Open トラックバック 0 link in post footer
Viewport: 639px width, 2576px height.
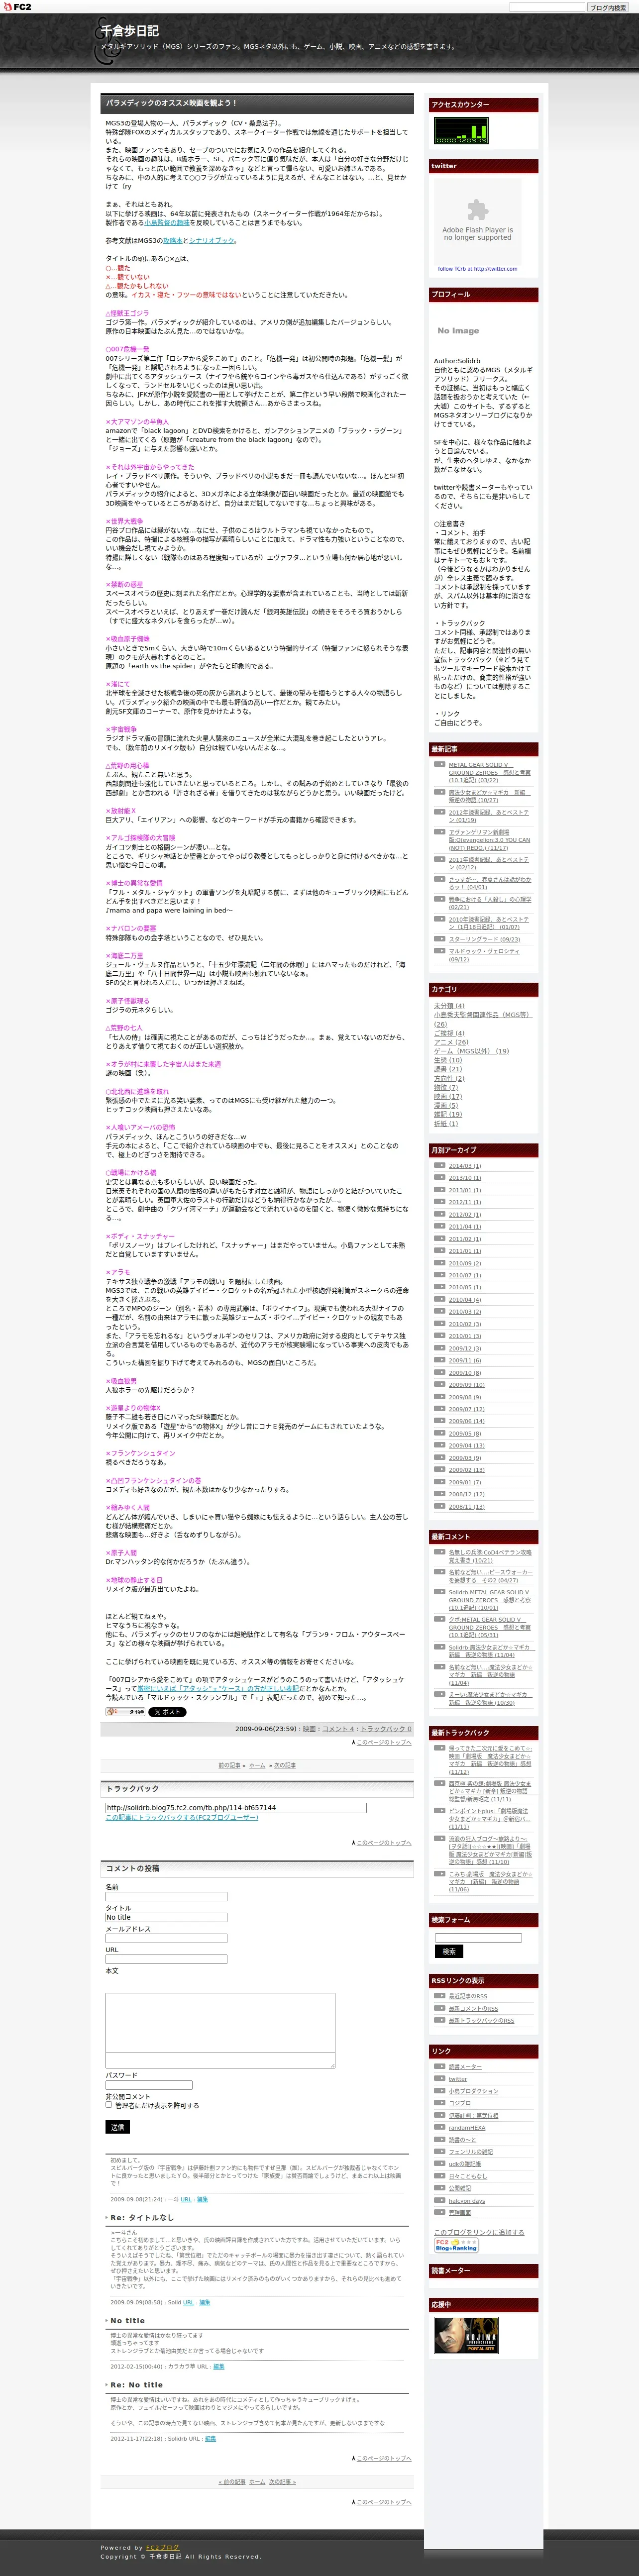tap(385, 1729)
